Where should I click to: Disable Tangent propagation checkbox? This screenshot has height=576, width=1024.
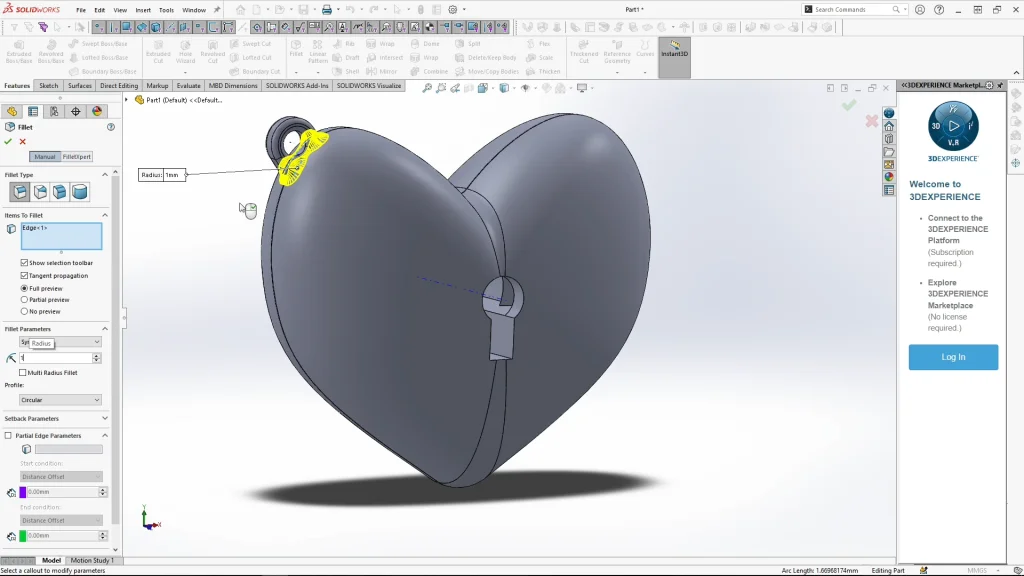(24, 276)
